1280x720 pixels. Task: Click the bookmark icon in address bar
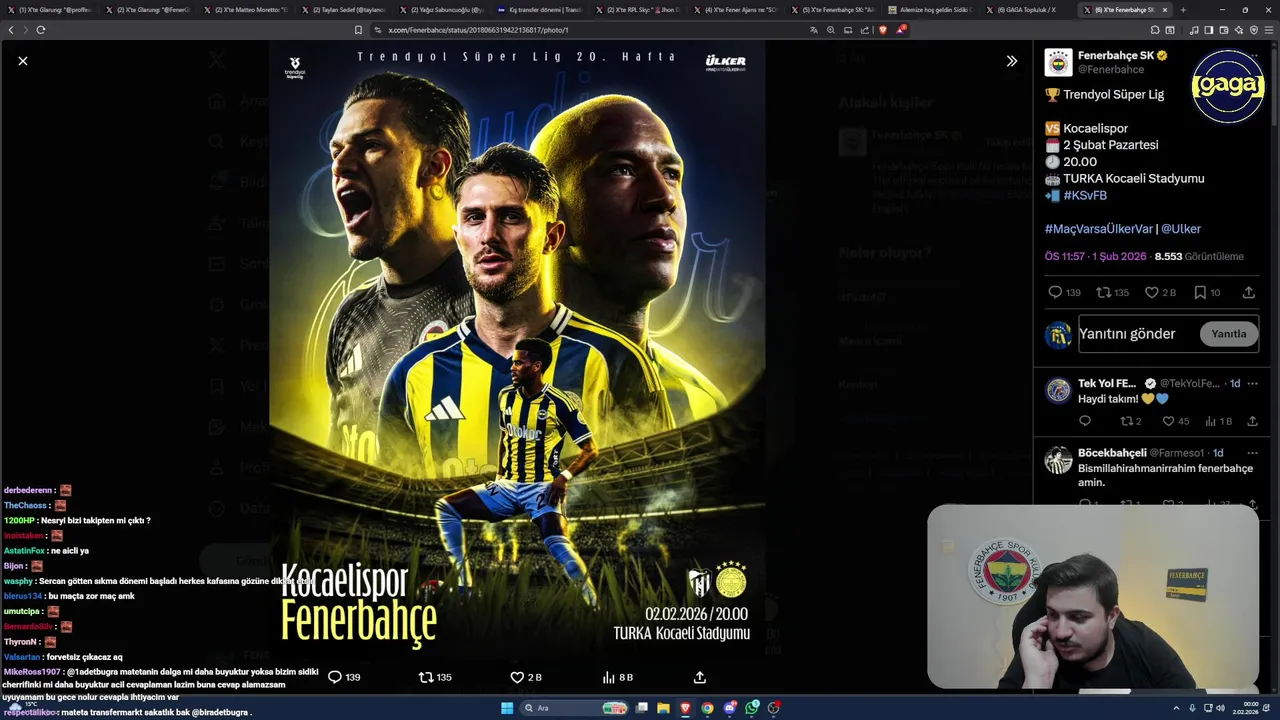(x=358, y=30)
